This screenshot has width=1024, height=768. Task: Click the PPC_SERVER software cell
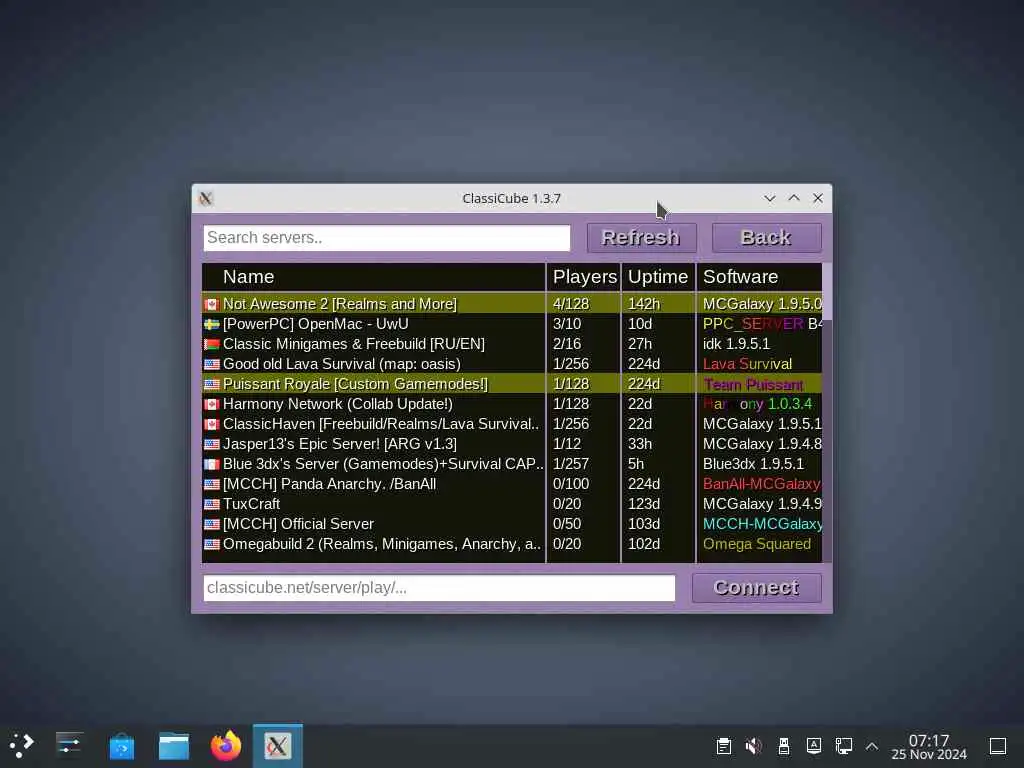[x=761, y=324]
